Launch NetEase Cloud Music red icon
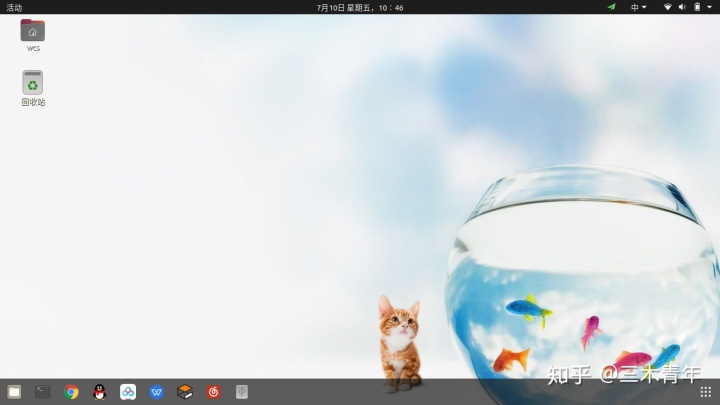 [x=214, y=392]
